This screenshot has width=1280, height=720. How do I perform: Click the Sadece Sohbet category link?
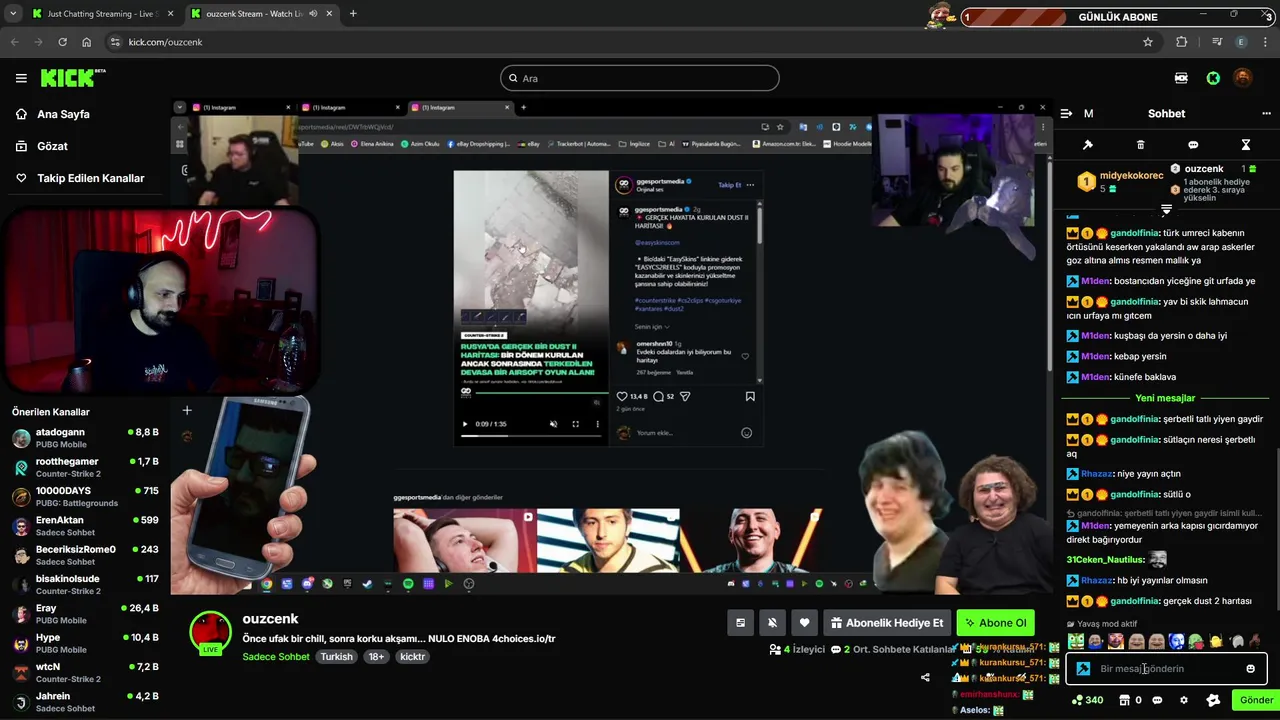pyautogui.click(x=276, y=657)
